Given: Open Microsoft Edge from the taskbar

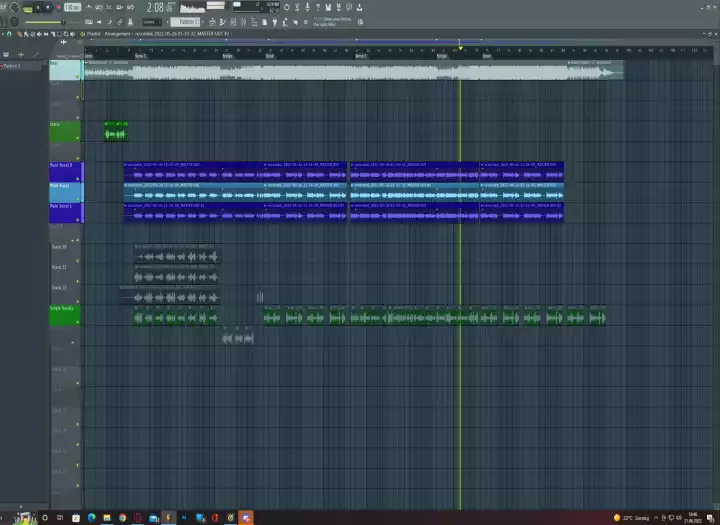Looking at the screenshot, I should (x=91, y=518).
